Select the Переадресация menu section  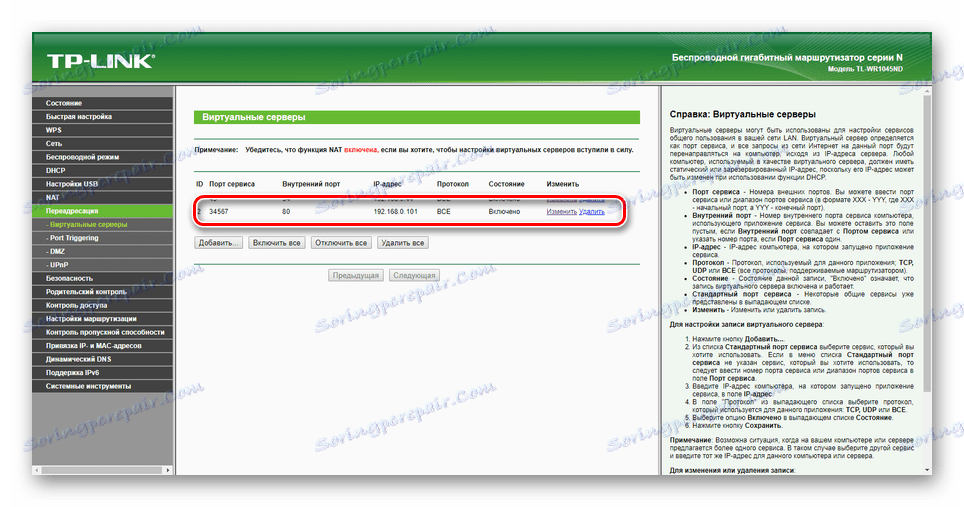click(x=103, y=211)
